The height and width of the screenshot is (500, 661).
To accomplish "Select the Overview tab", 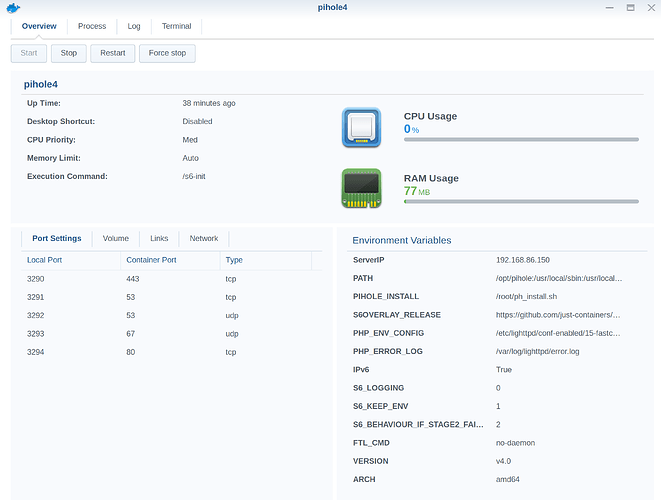I will pos(39,26).
